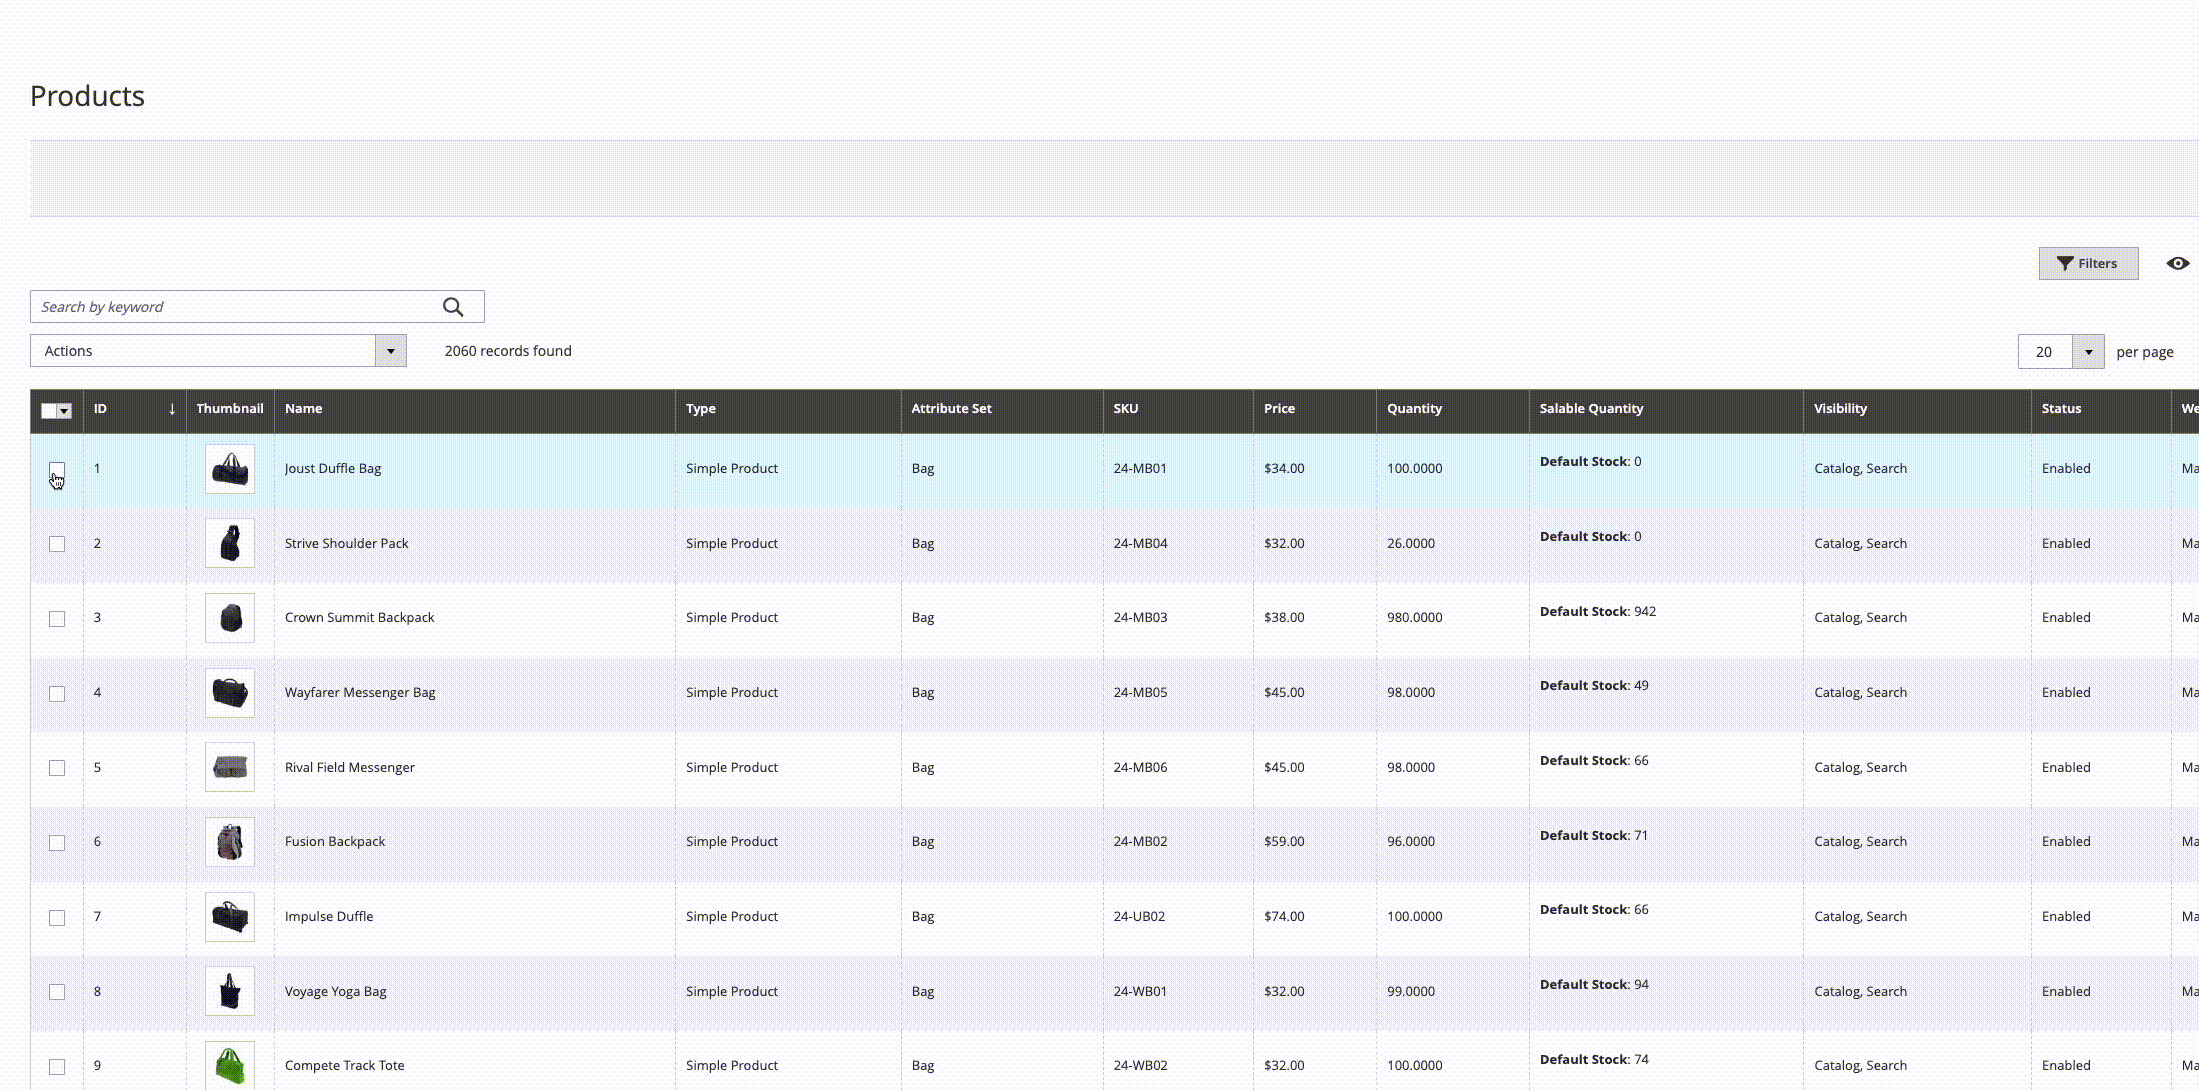Tick the checkbox for Crown Summit Backpack
Screen dimensions: 2199x1090
57,618
